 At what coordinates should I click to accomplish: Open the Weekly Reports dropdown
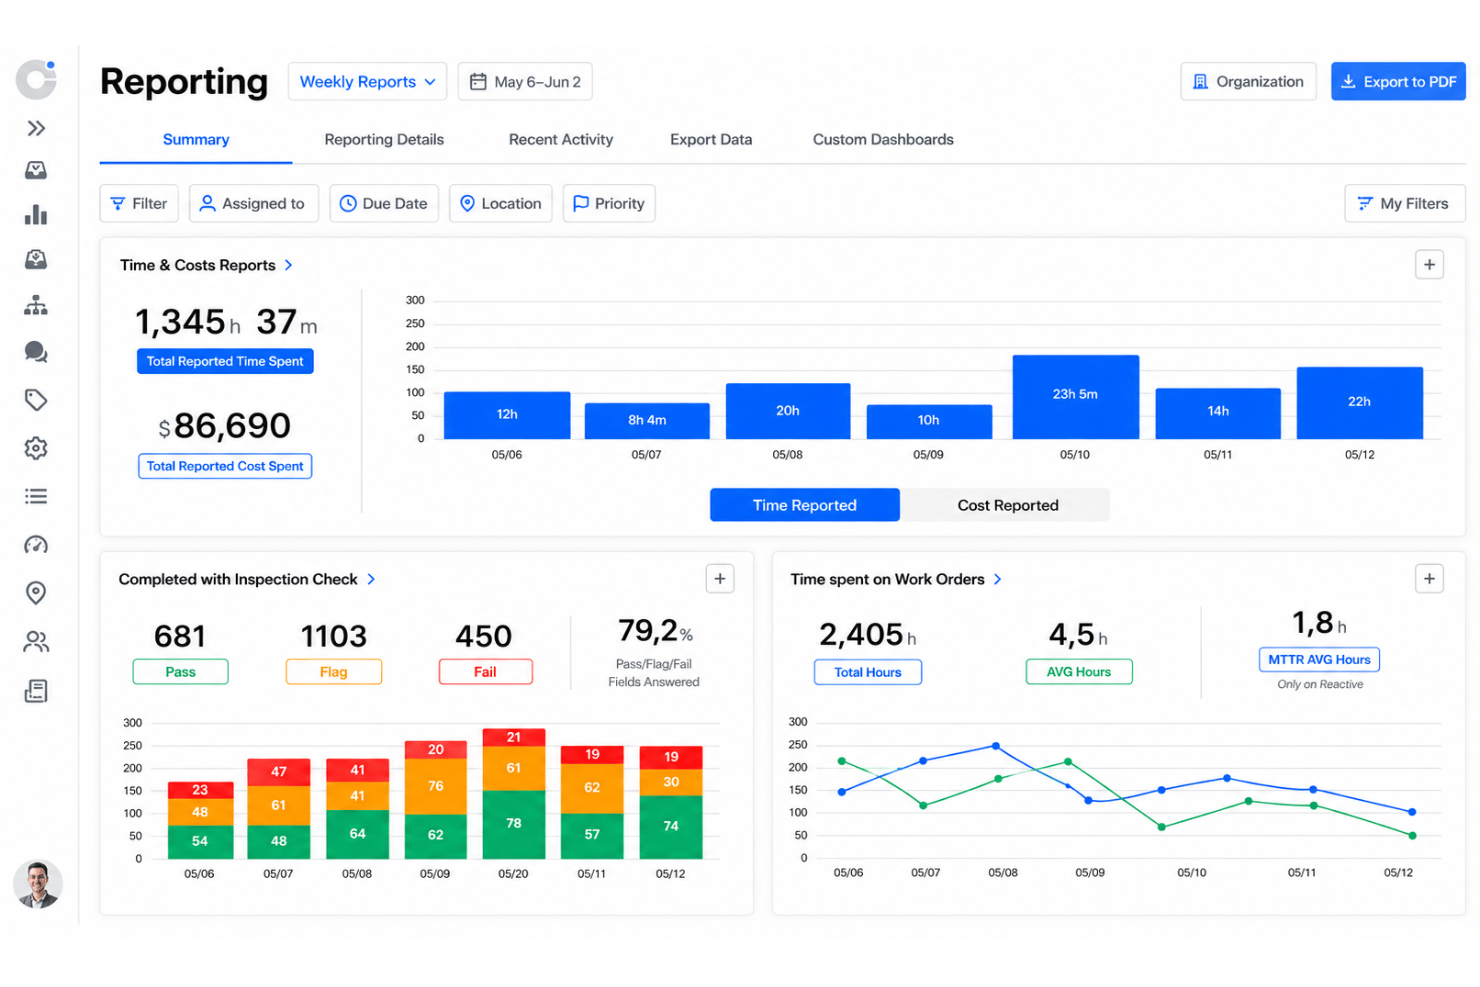click(367, 82)
